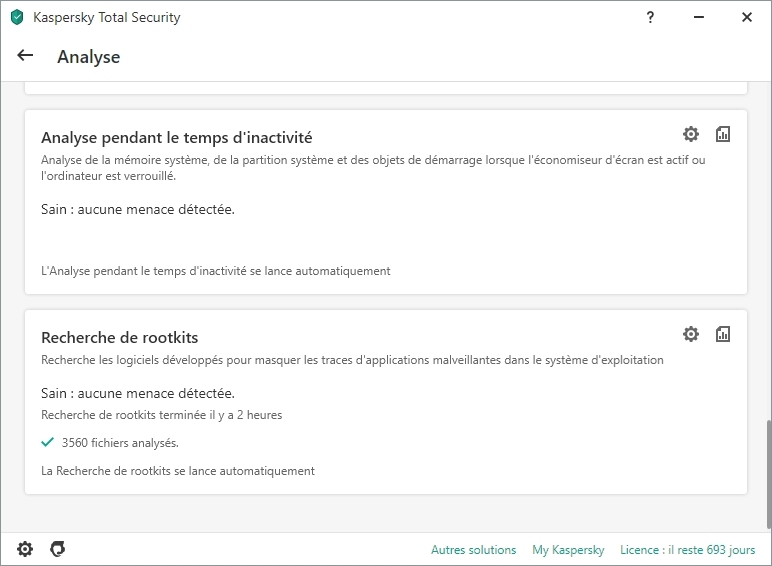Click the support icon in bottom bar
Image resolution: width=772 pixels, height=566 pixels.
point(58,549)
